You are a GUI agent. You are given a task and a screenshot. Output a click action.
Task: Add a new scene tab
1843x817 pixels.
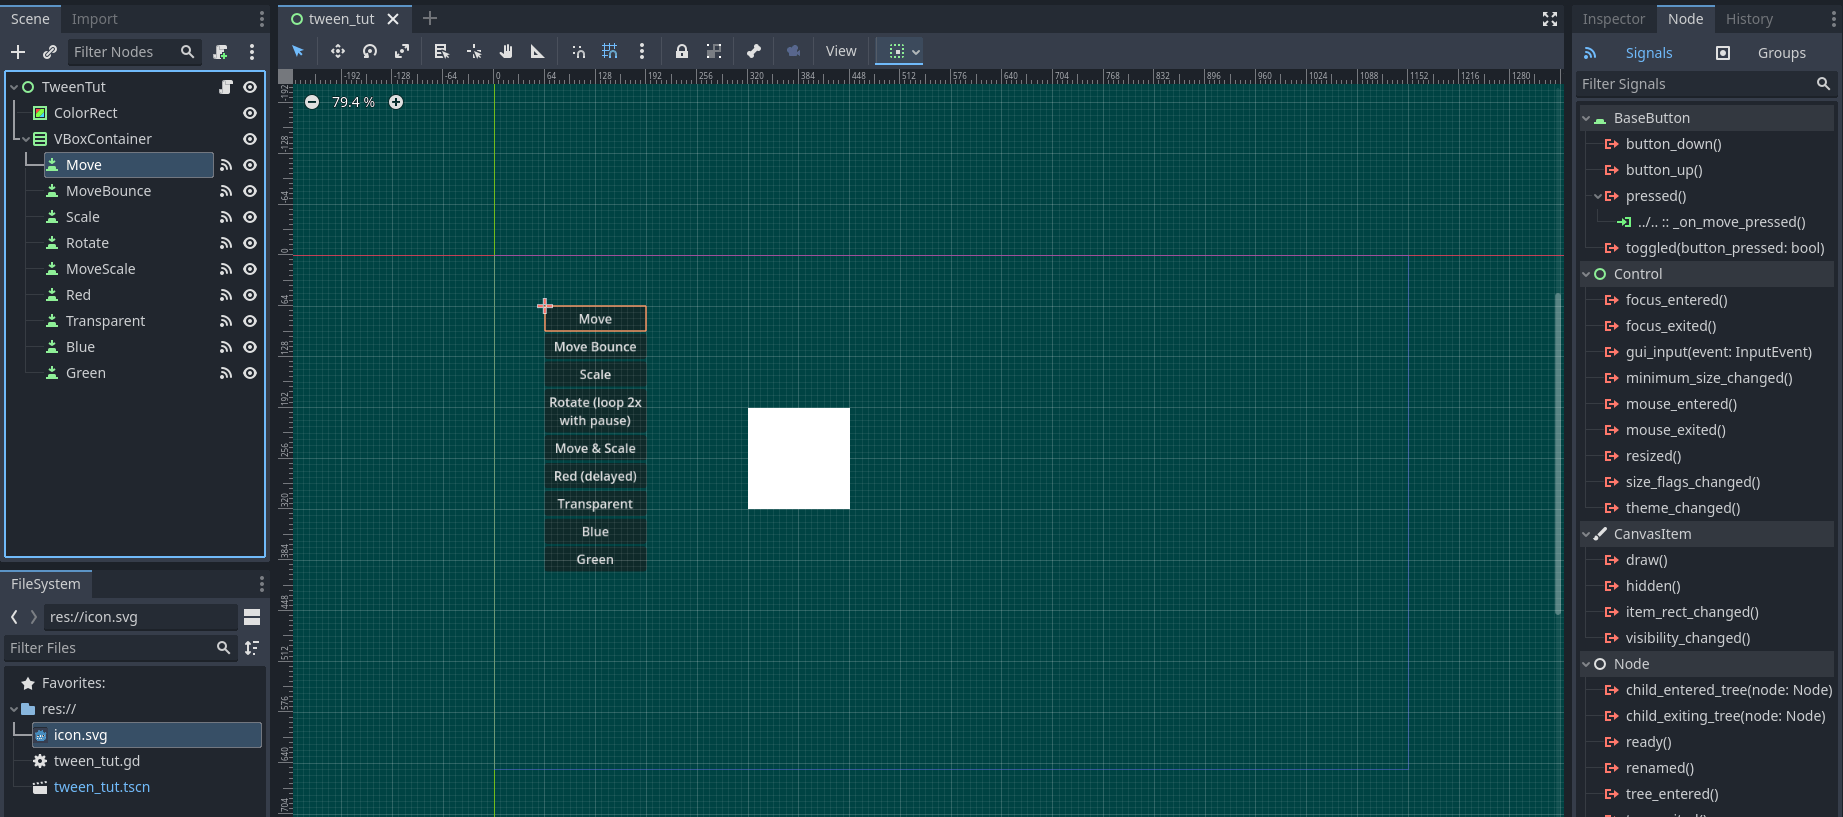(x=430, y=18)
